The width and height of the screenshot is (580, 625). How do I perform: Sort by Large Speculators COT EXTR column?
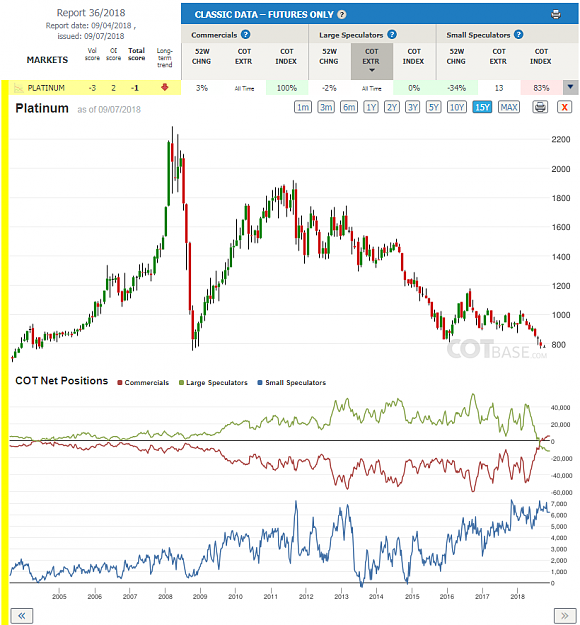pyautogui.click(x=371, y=61)
